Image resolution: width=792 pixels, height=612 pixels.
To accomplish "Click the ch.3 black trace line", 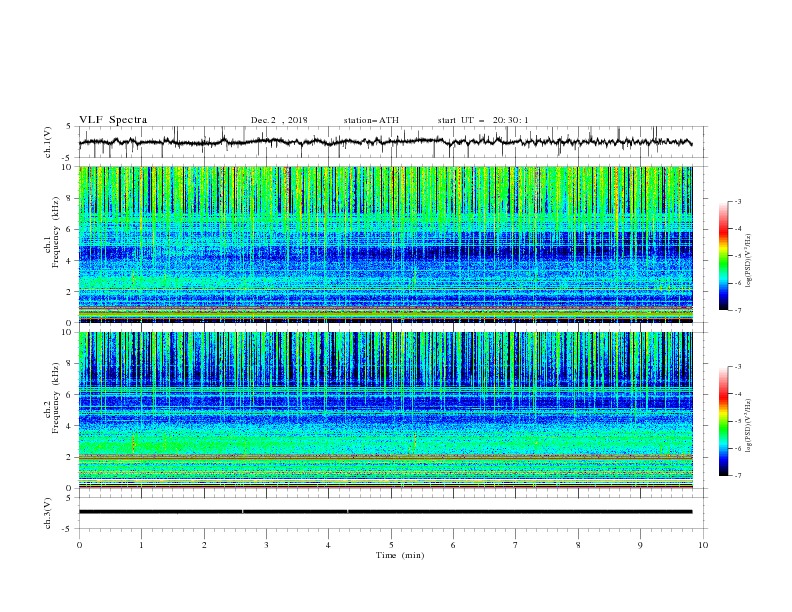I will [x=385, y=512].
